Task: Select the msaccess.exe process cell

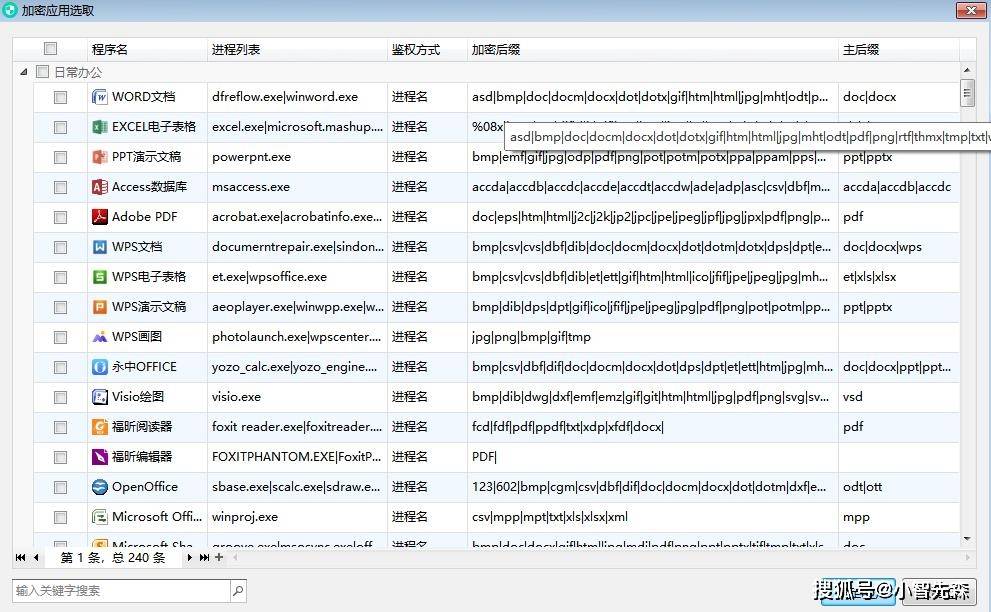Action: (297, 187)
